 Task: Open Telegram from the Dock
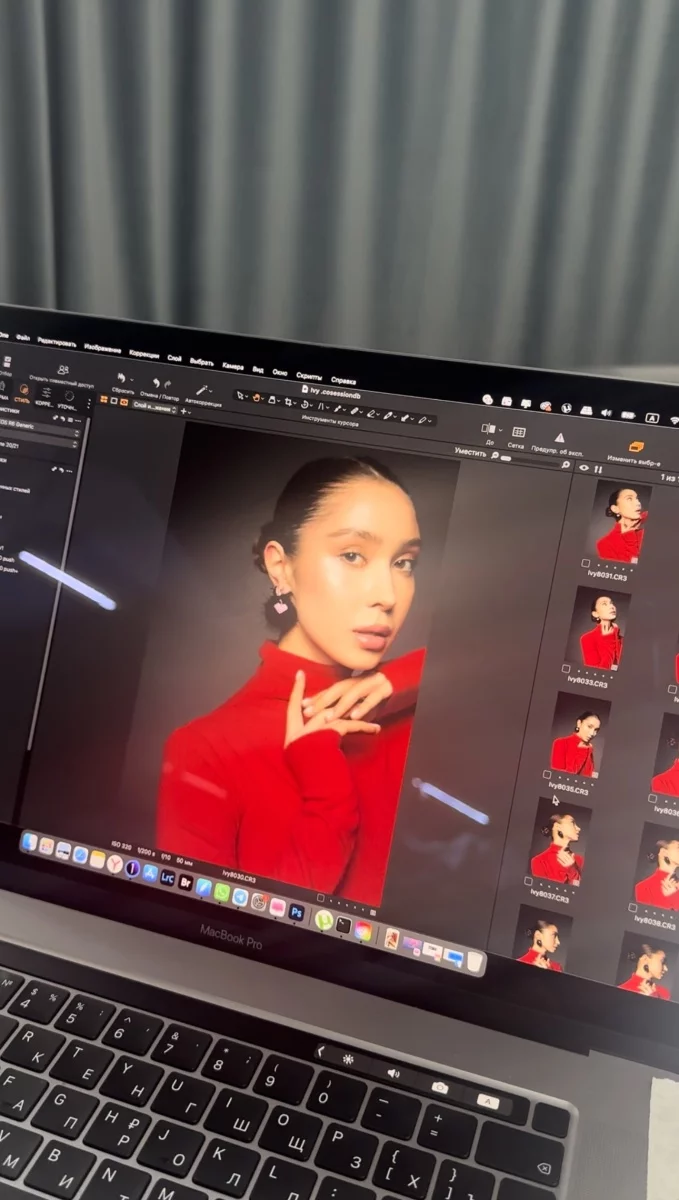tap(240, 896)
